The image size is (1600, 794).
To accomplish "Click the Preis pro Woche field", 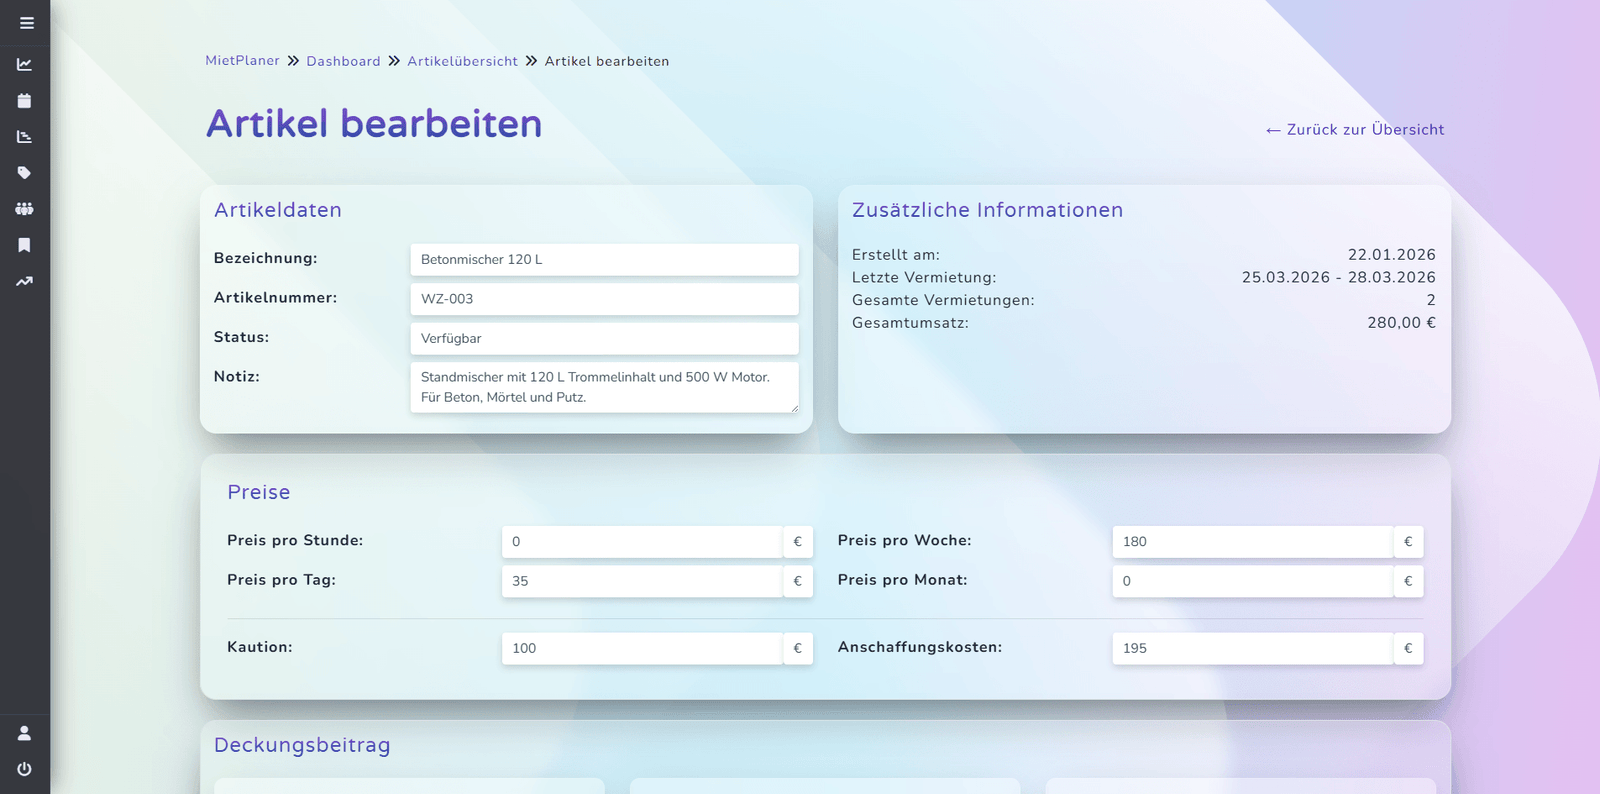I will pos(1253,541).
